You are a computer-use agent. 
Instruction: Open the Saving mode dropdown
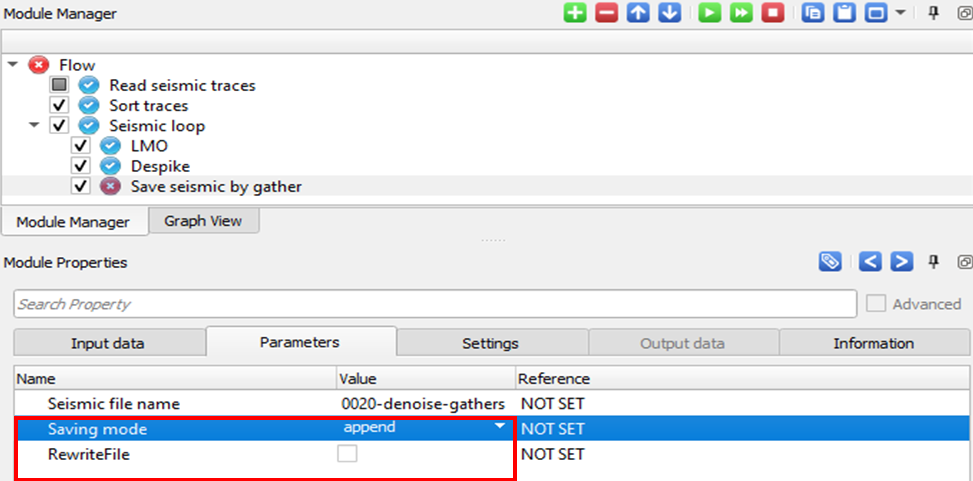[500, 427]
